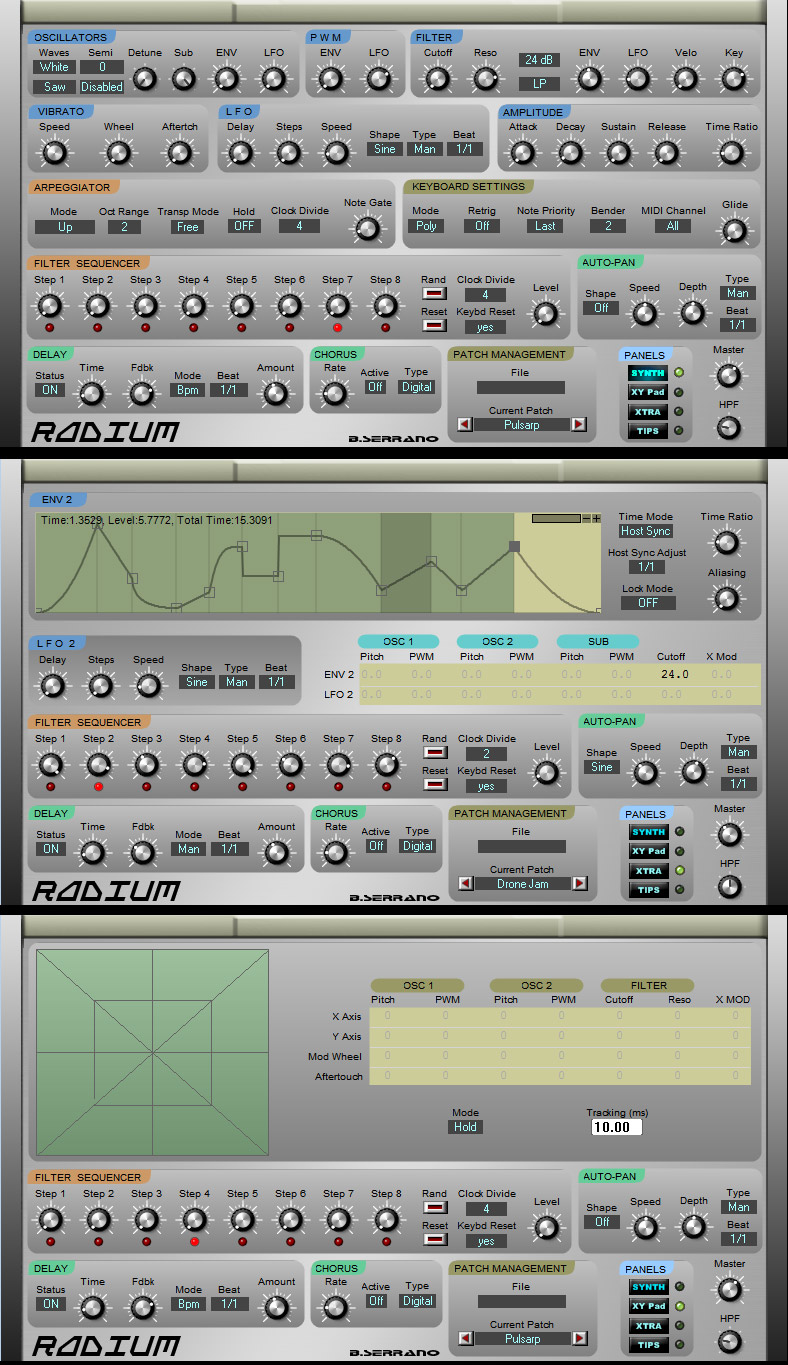This screenshot has height=1365, width=788.
Task: Click the MIDI Channel All field
Action: tap(673, 226)
